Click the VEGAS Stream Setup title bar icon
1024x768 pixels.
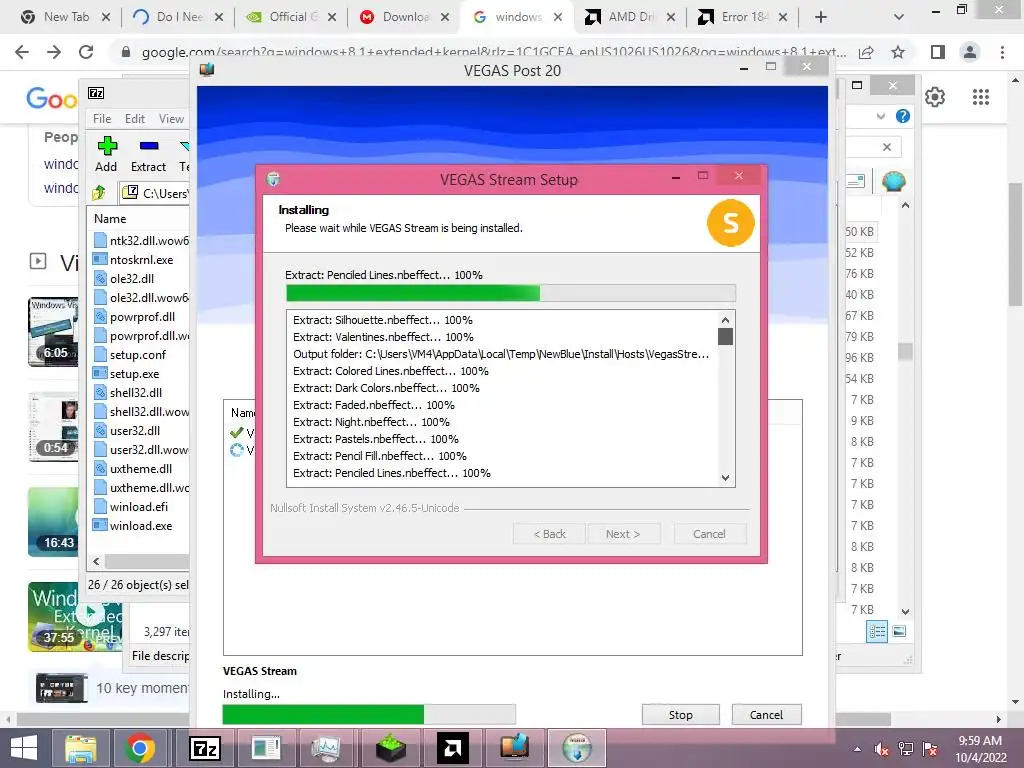point(273,179)
